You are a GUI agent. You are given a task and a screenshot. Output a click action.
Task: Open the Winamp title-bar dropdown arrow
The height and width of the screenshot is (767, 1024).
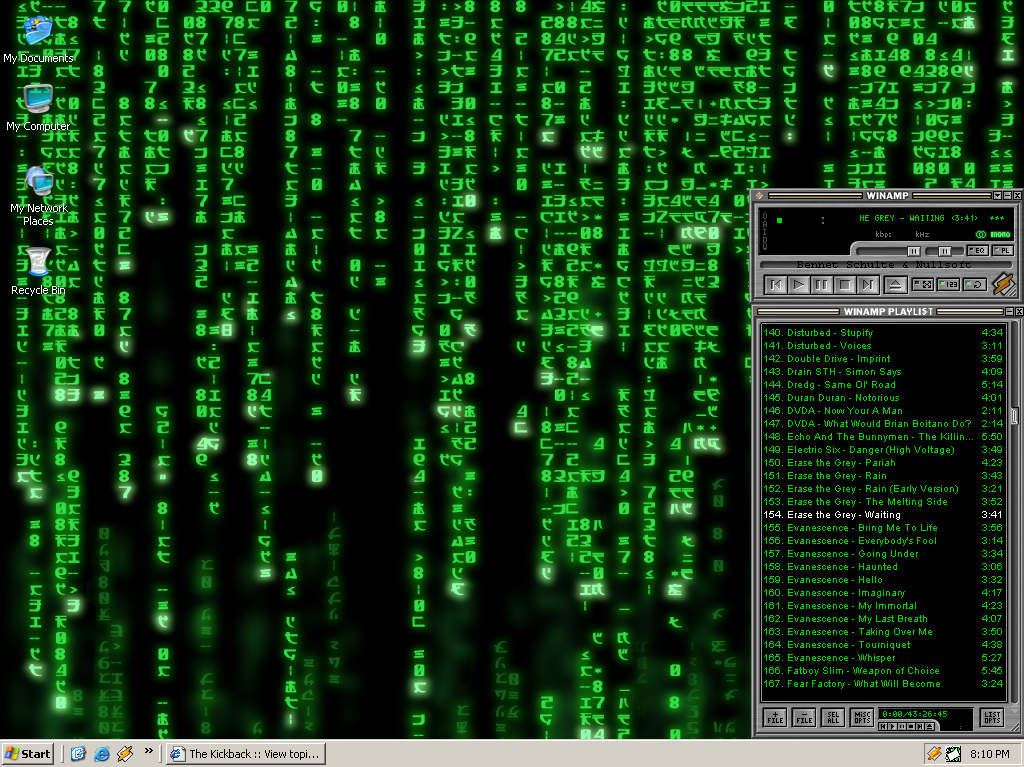997,195
